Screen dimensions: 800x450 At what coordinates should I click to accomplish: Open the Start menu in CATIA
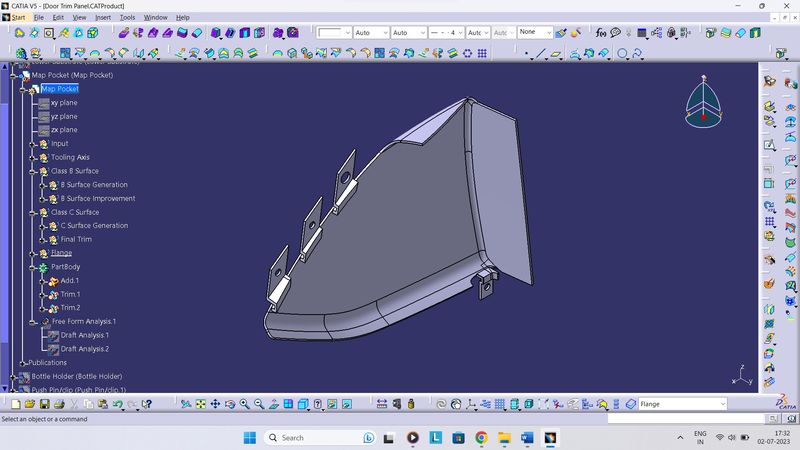click(x=18, y=17)
